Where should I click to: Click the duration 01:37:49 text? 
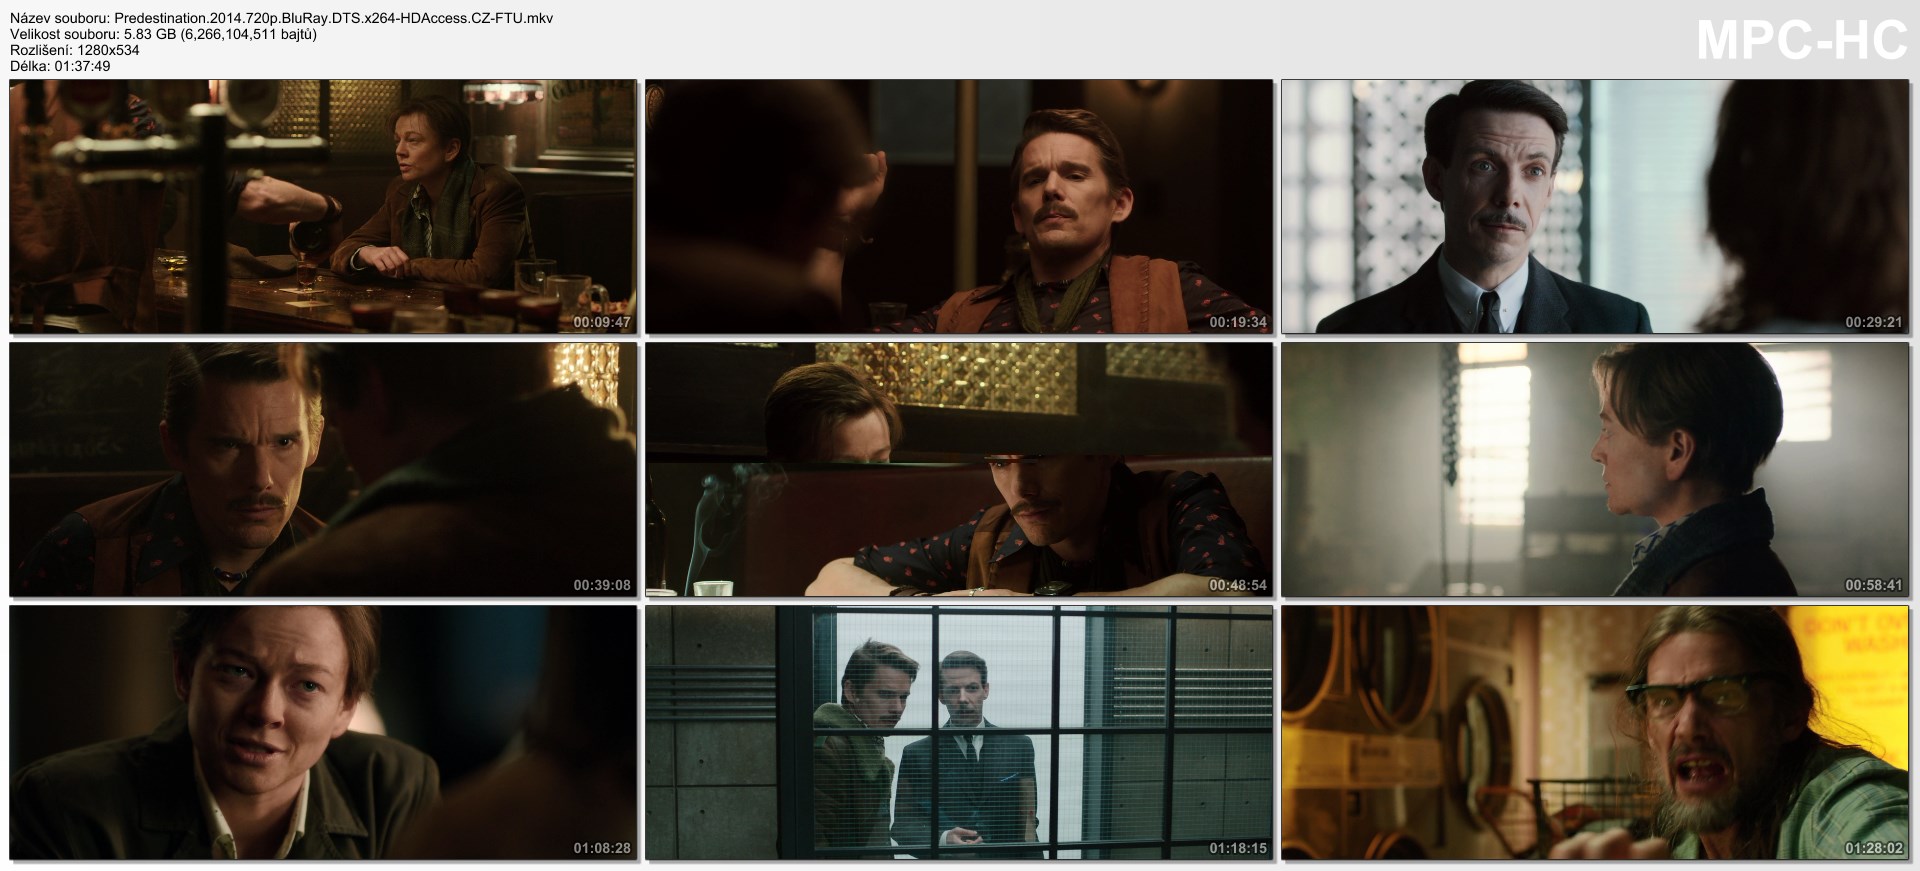(x=61, y=66)
